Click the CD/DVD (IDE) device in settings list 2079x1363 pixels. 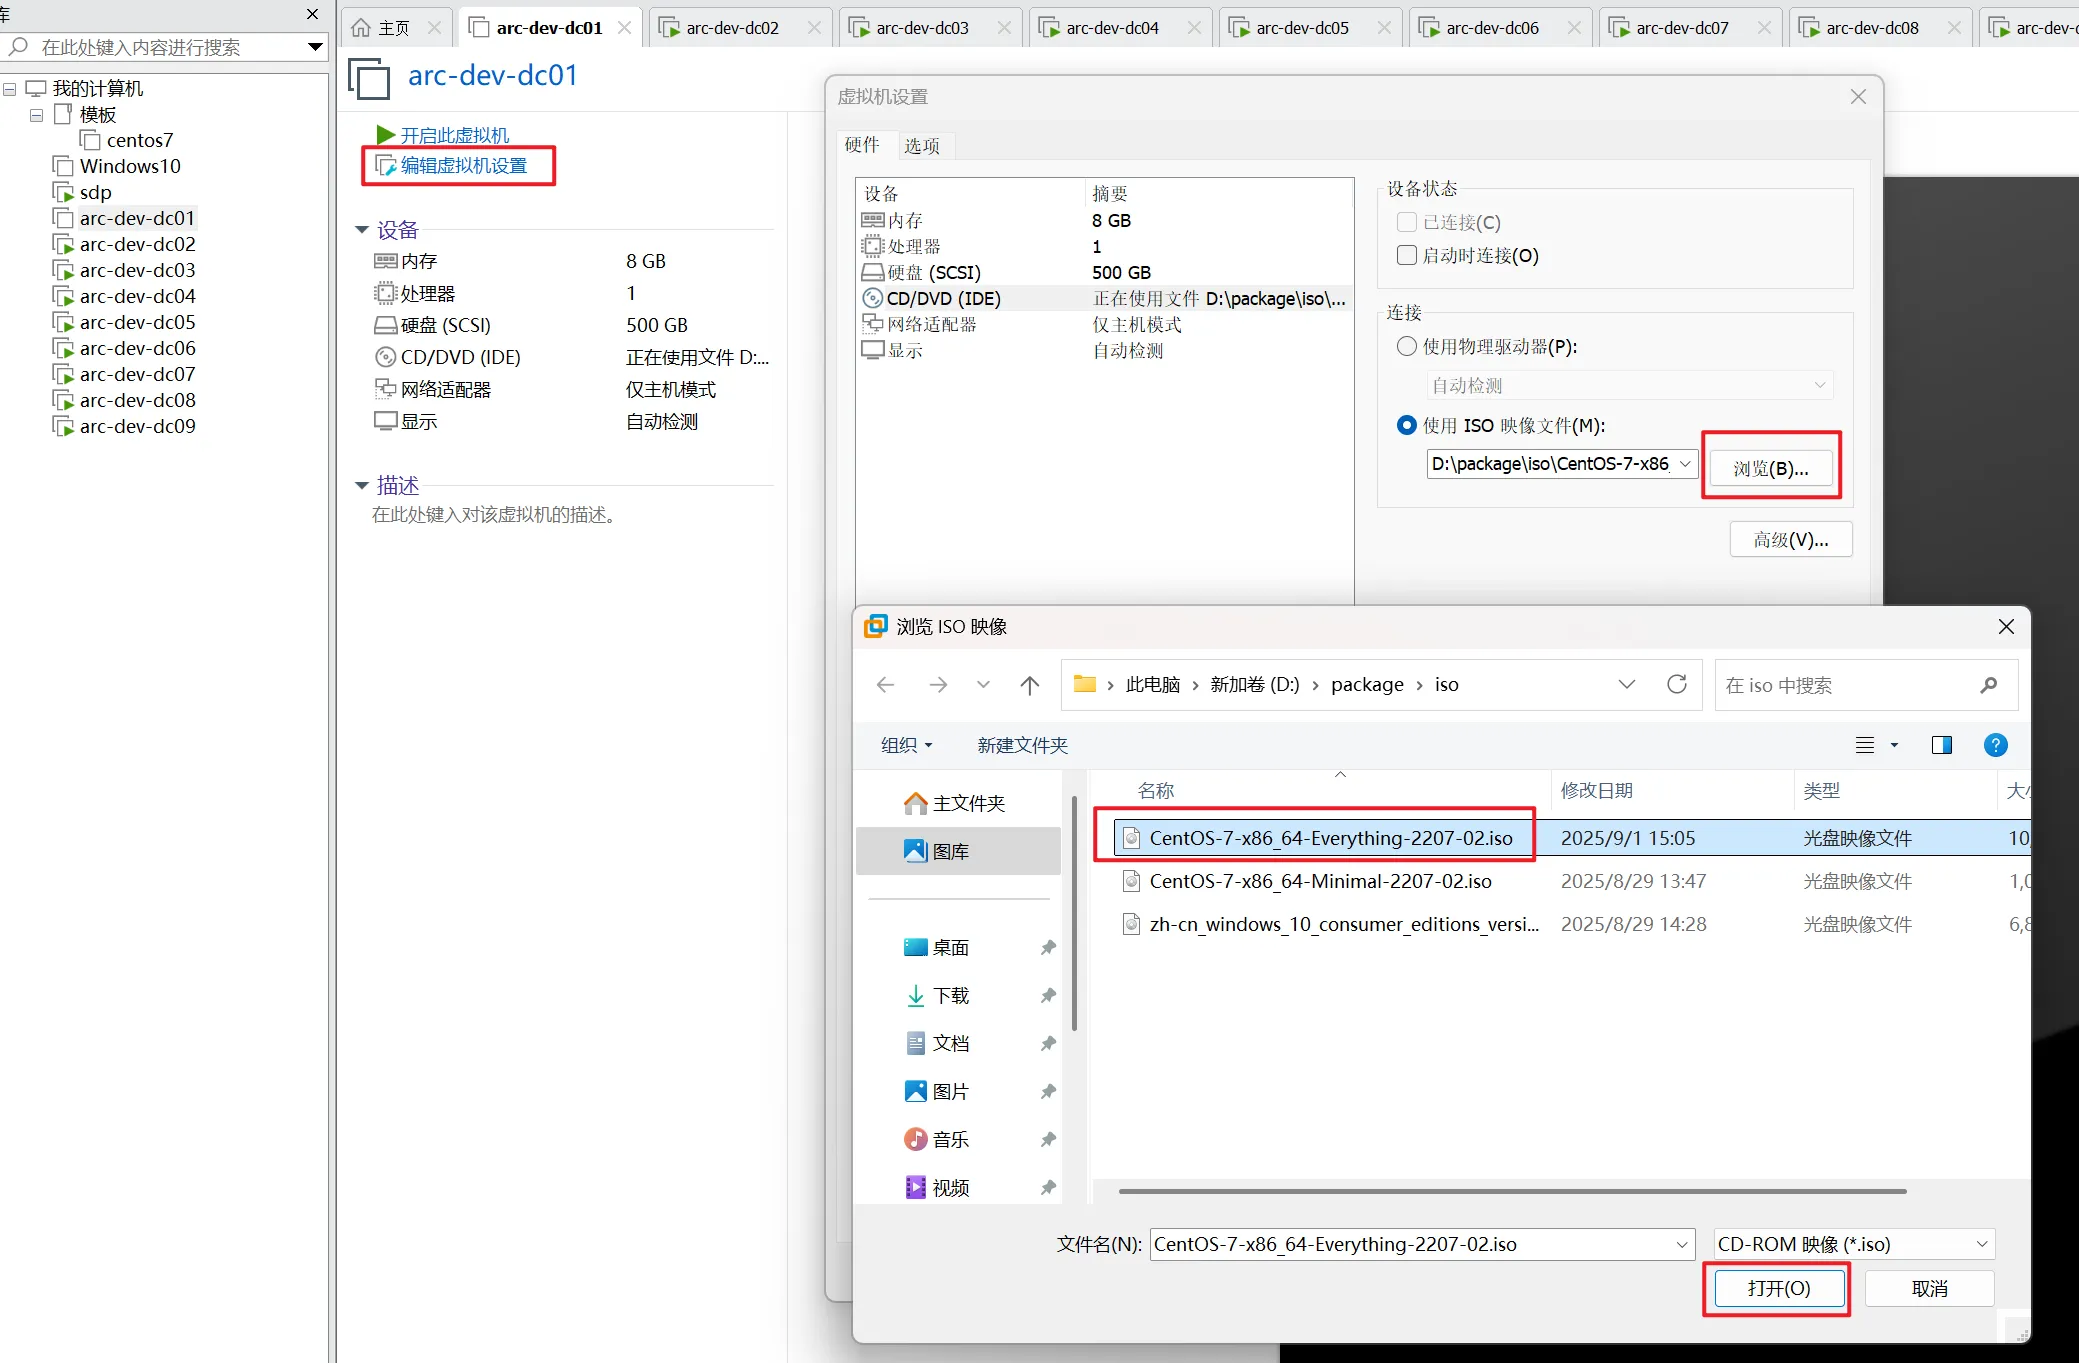[x=943, y=298]
